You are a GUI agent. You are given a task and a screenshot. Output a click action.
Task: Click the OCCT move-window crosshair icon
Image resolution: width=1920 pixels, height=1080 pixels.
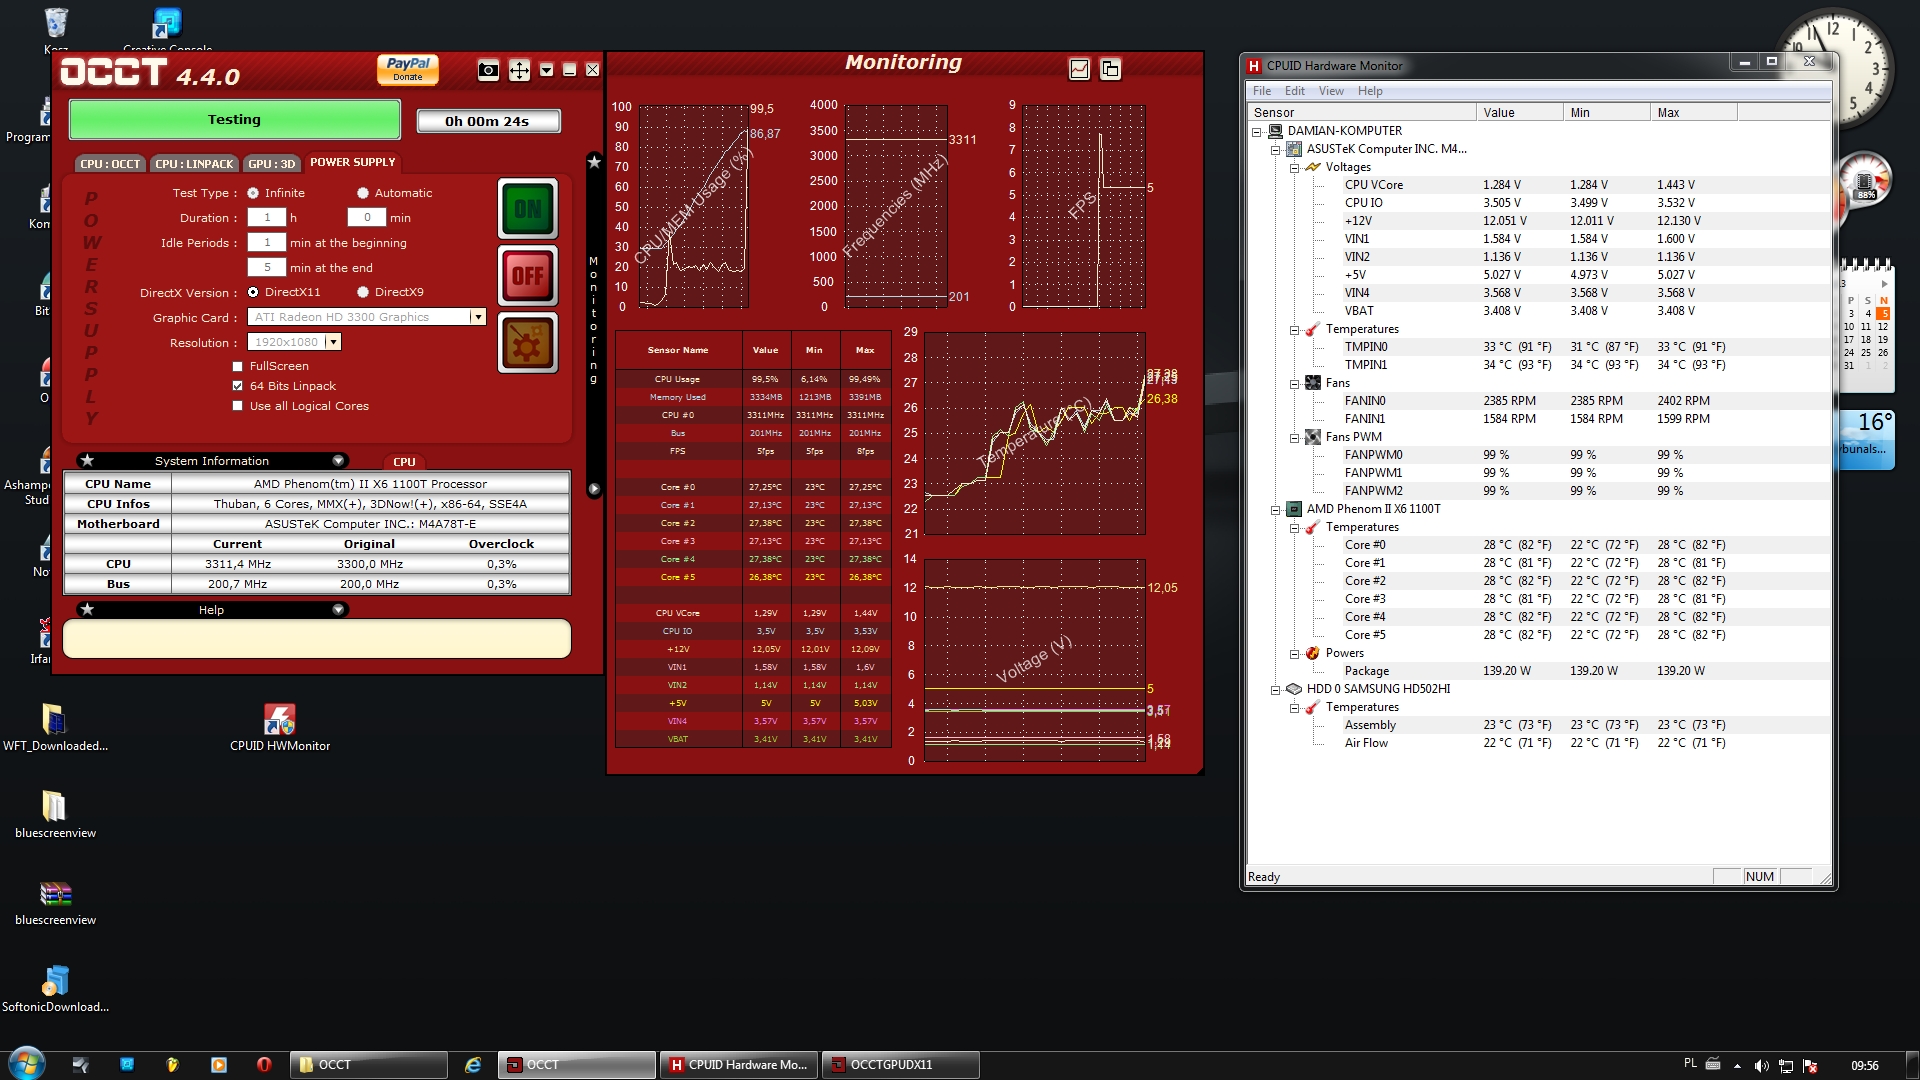coord(519,70)
